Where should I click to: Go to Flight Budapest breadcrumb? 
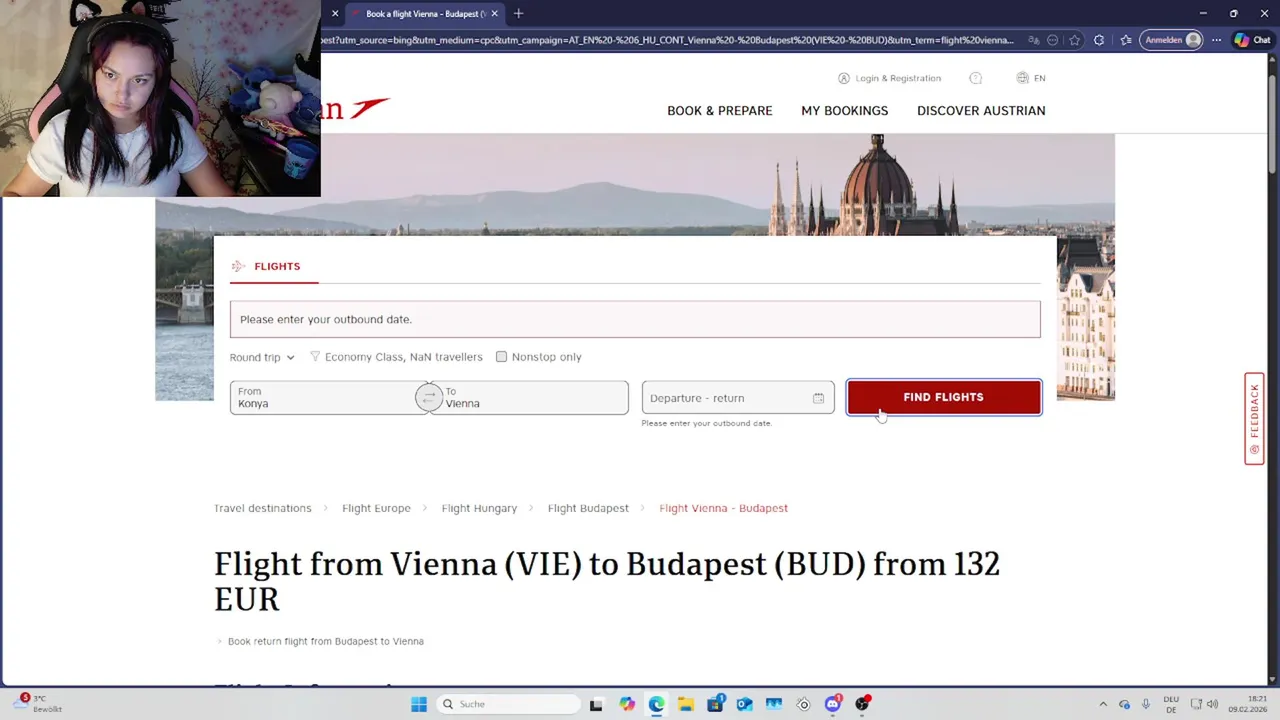coord(588,508)
